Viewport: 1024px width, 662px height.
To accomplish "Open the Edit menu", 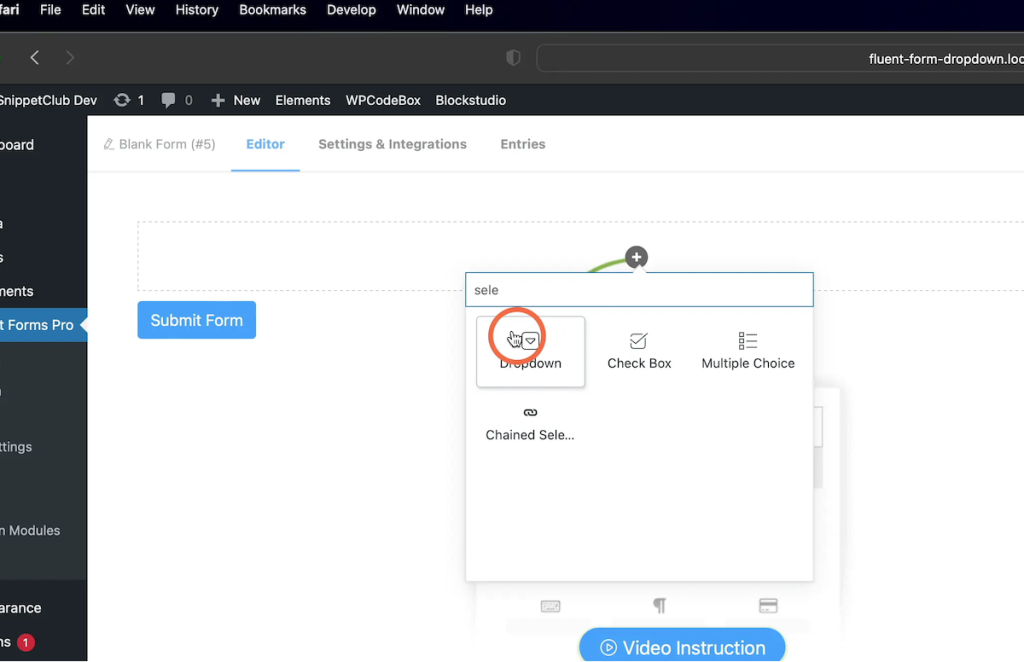I will coord(93,10).
